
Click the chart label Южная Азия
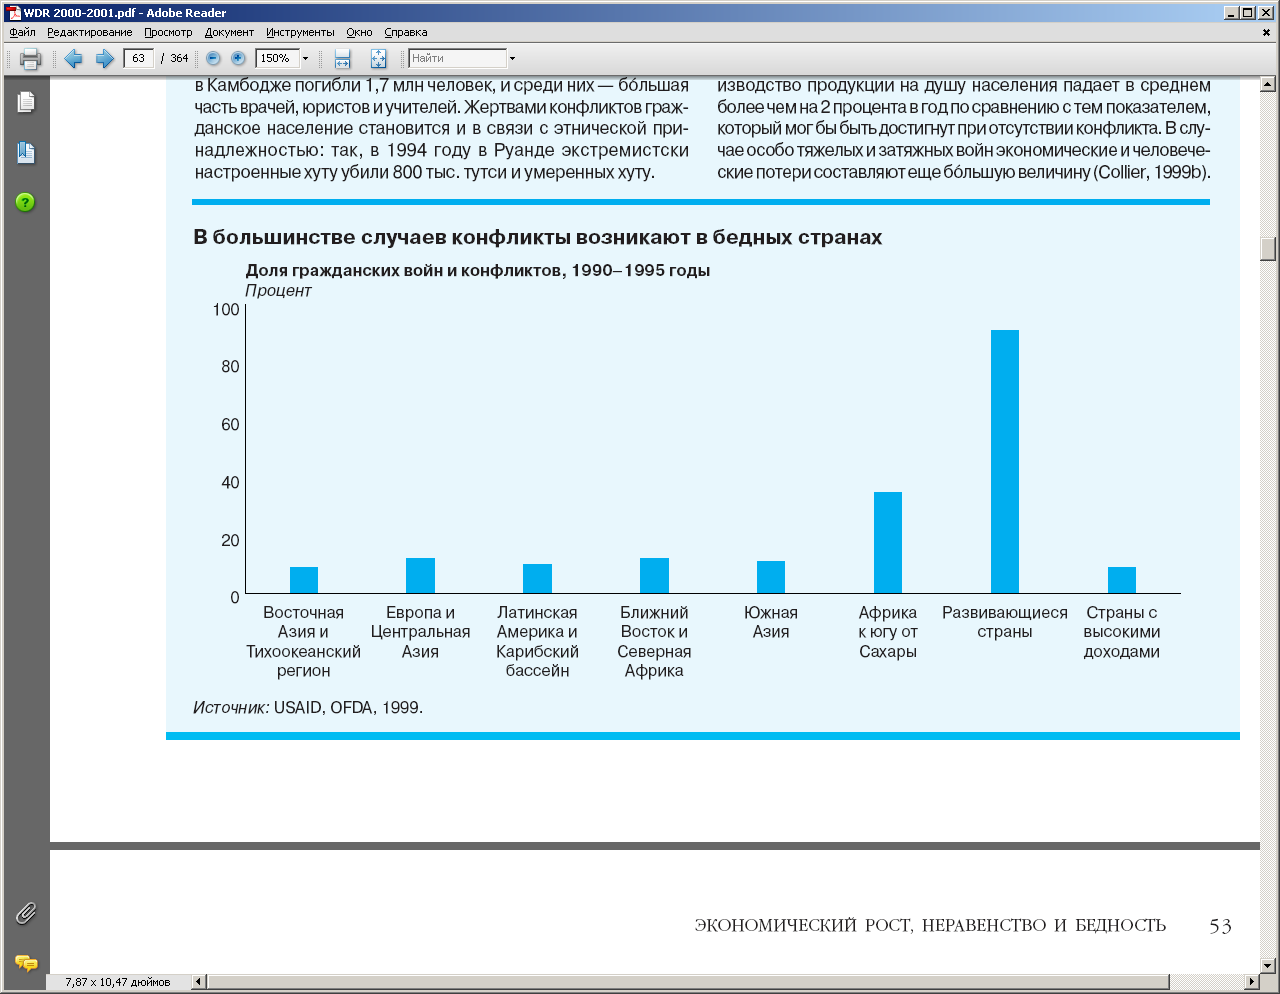[x=771, y=622]
